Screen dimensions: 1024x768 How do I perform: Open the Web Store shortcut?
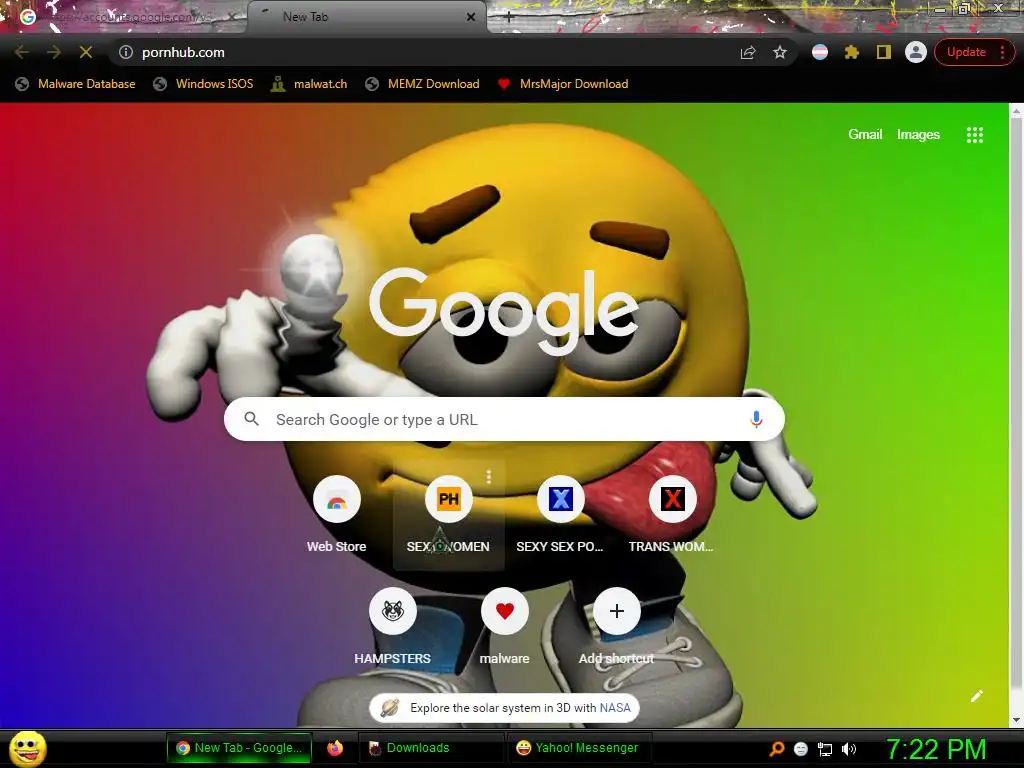tap(336, 514)
